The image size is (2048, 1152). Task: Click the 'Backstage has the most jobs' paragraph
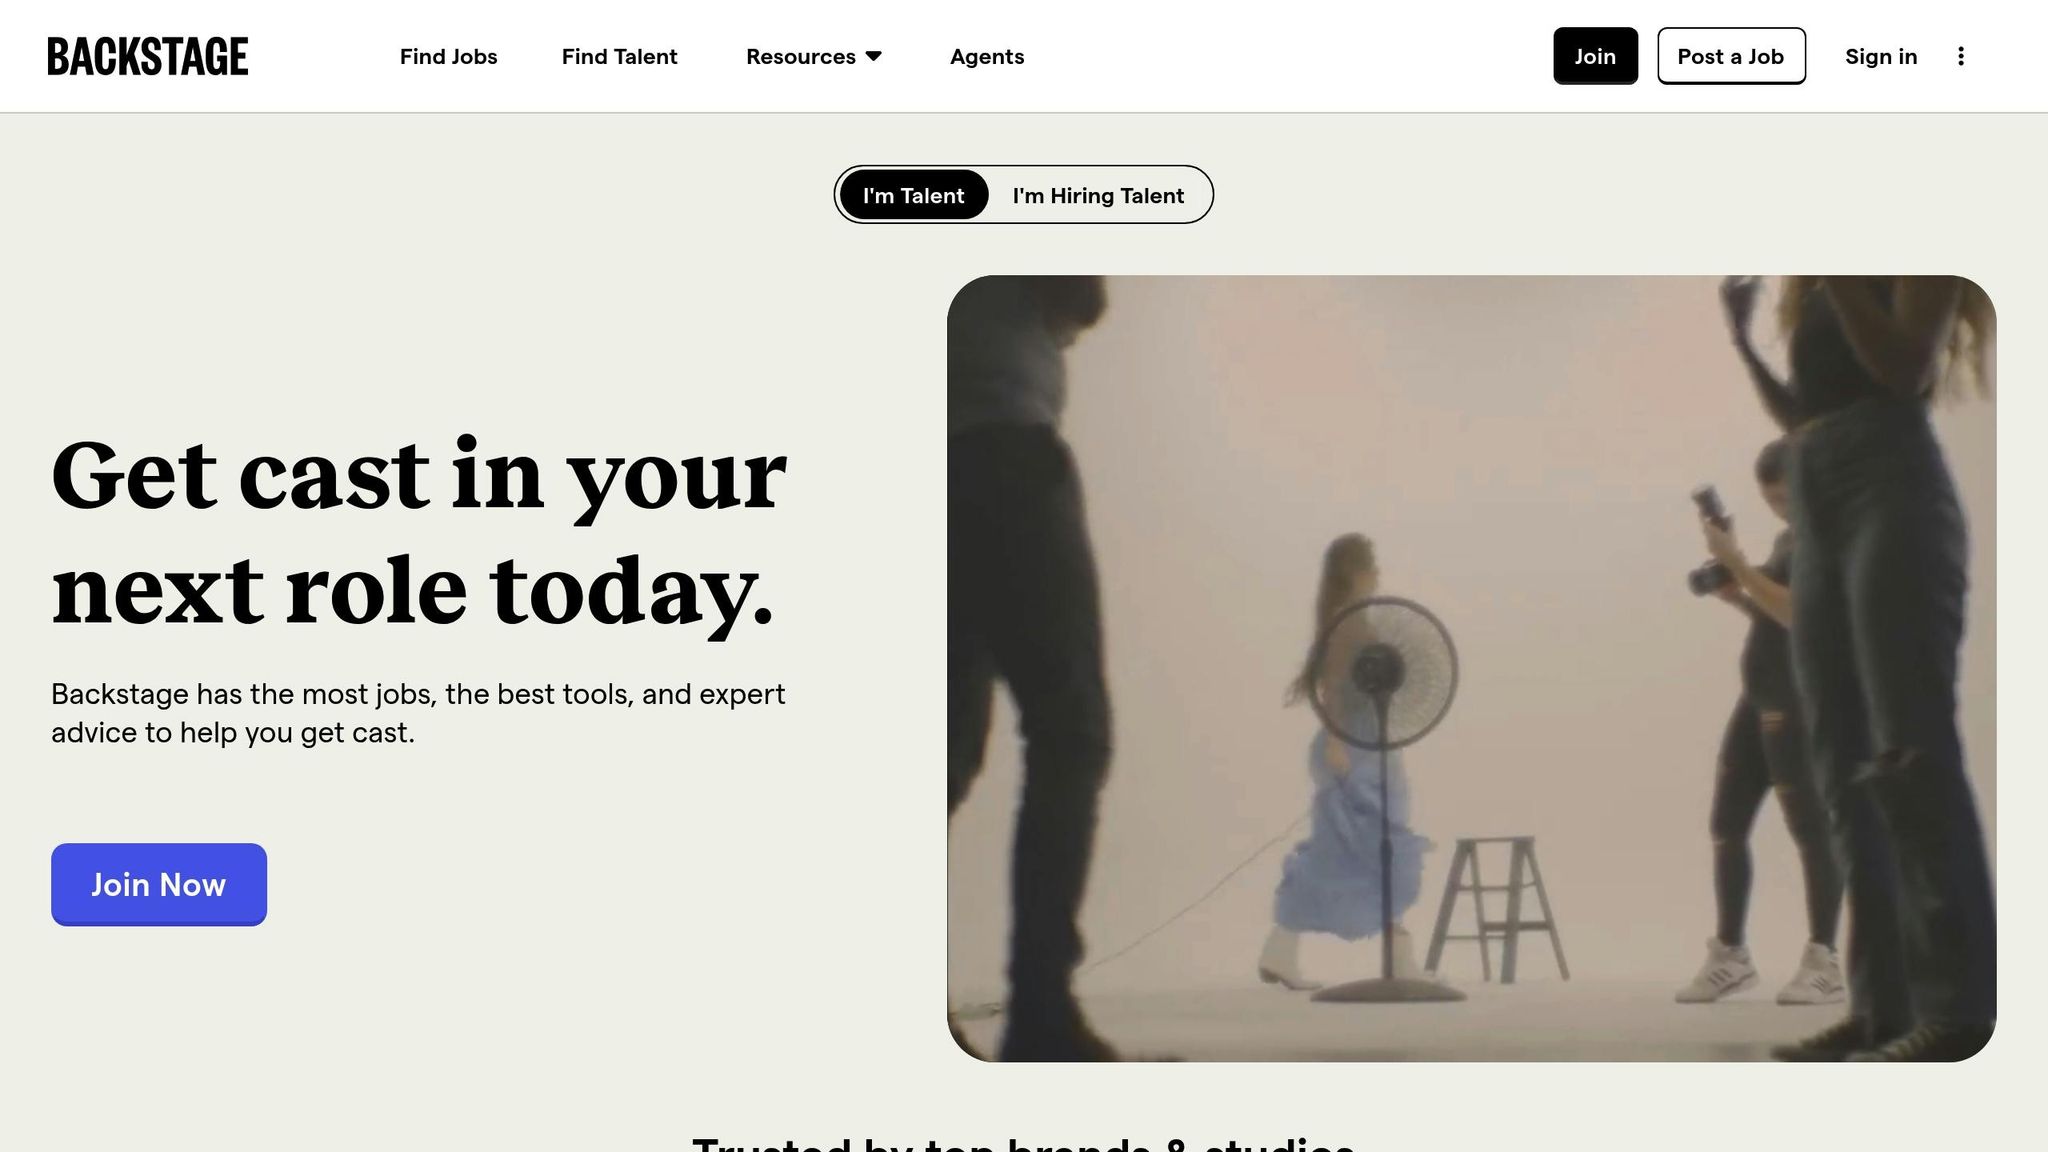[418, 713]
